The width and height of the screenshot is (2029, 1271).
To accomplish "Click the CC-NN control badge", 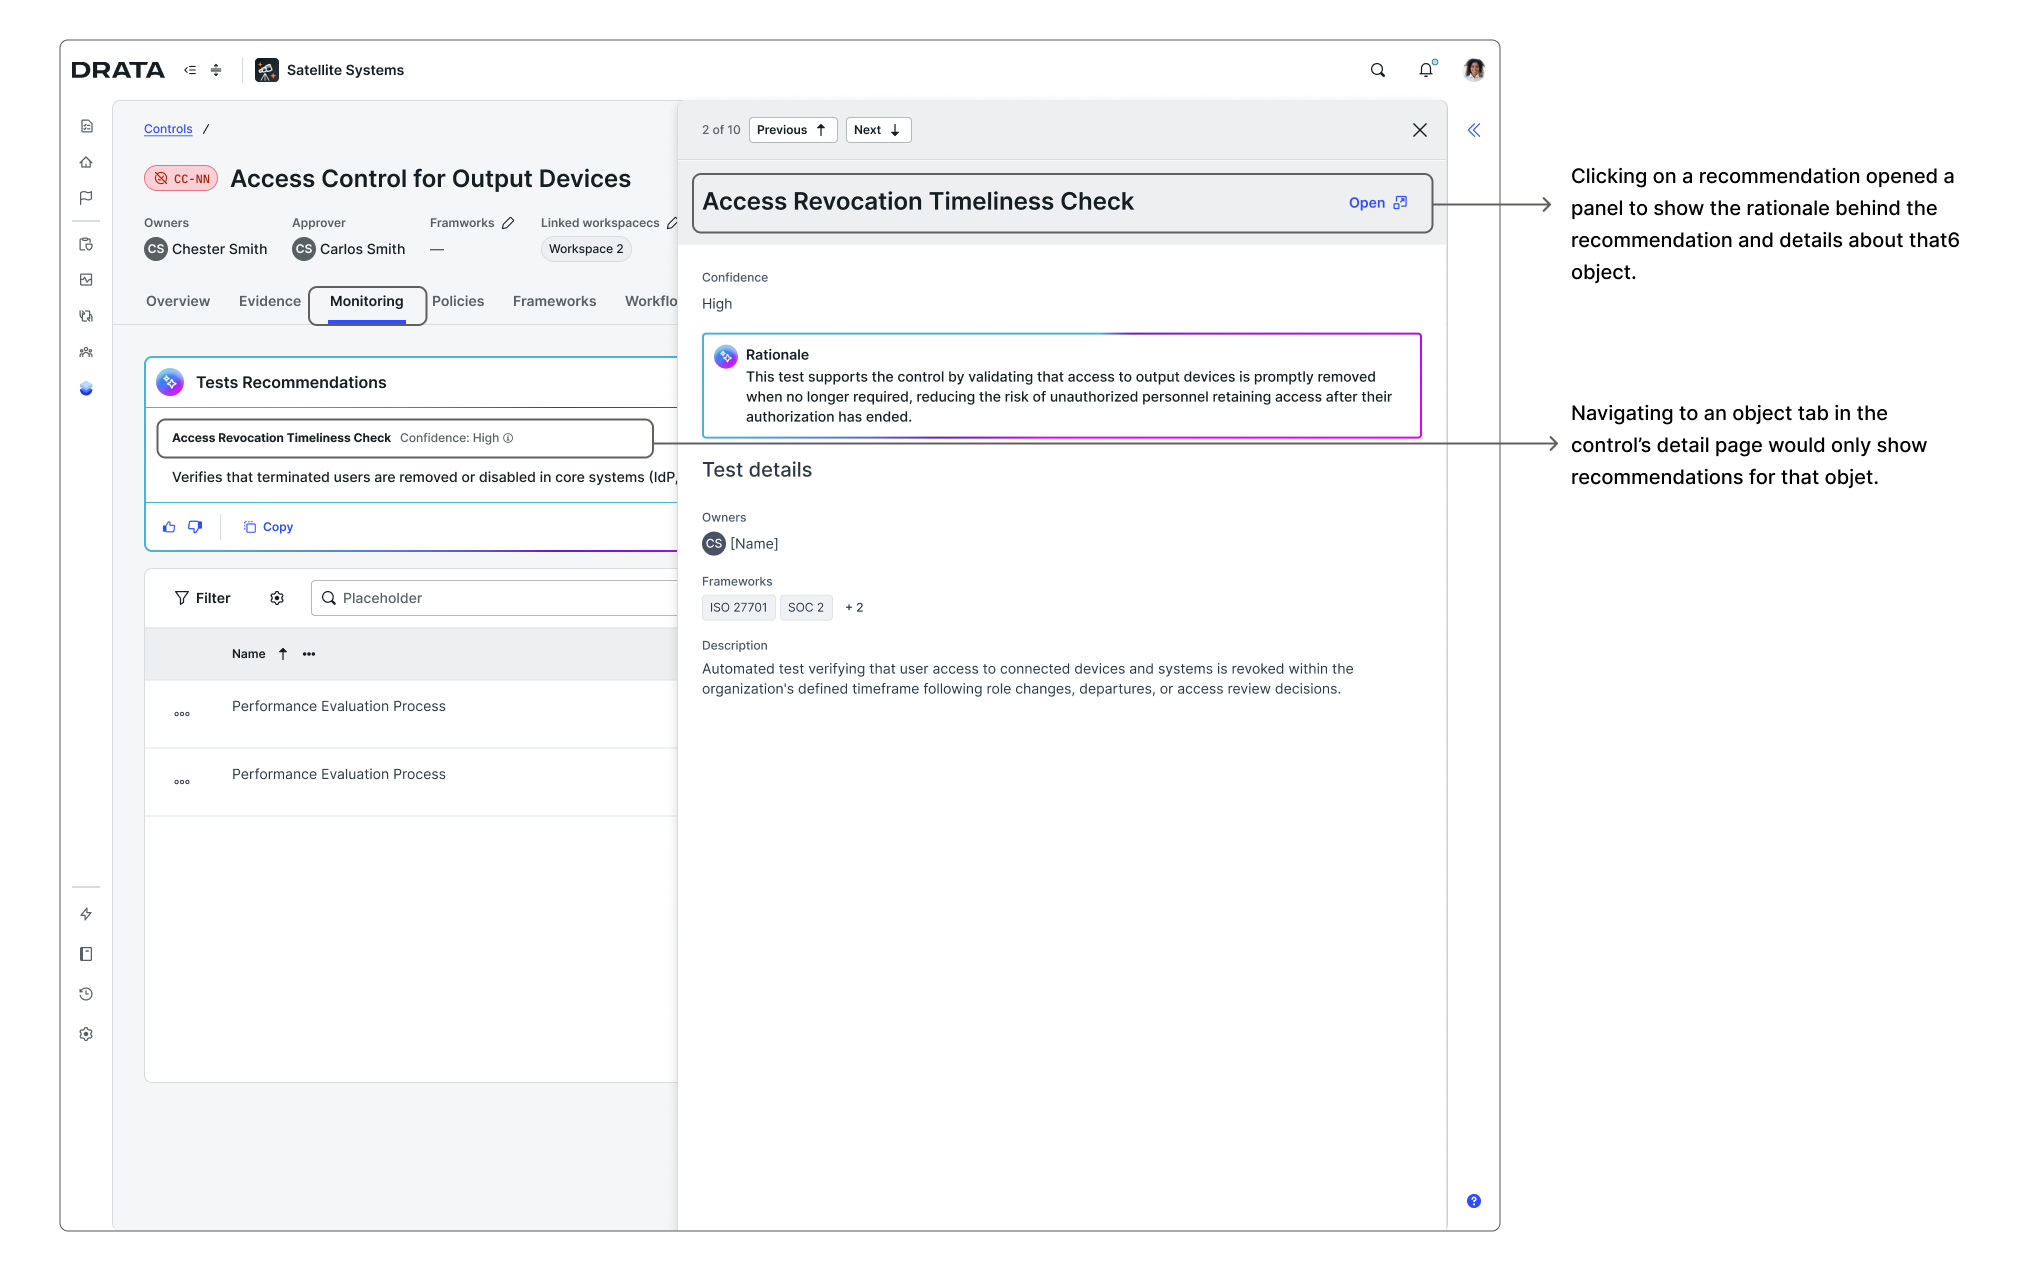I will pyautogui.click(x=181, y=179).
